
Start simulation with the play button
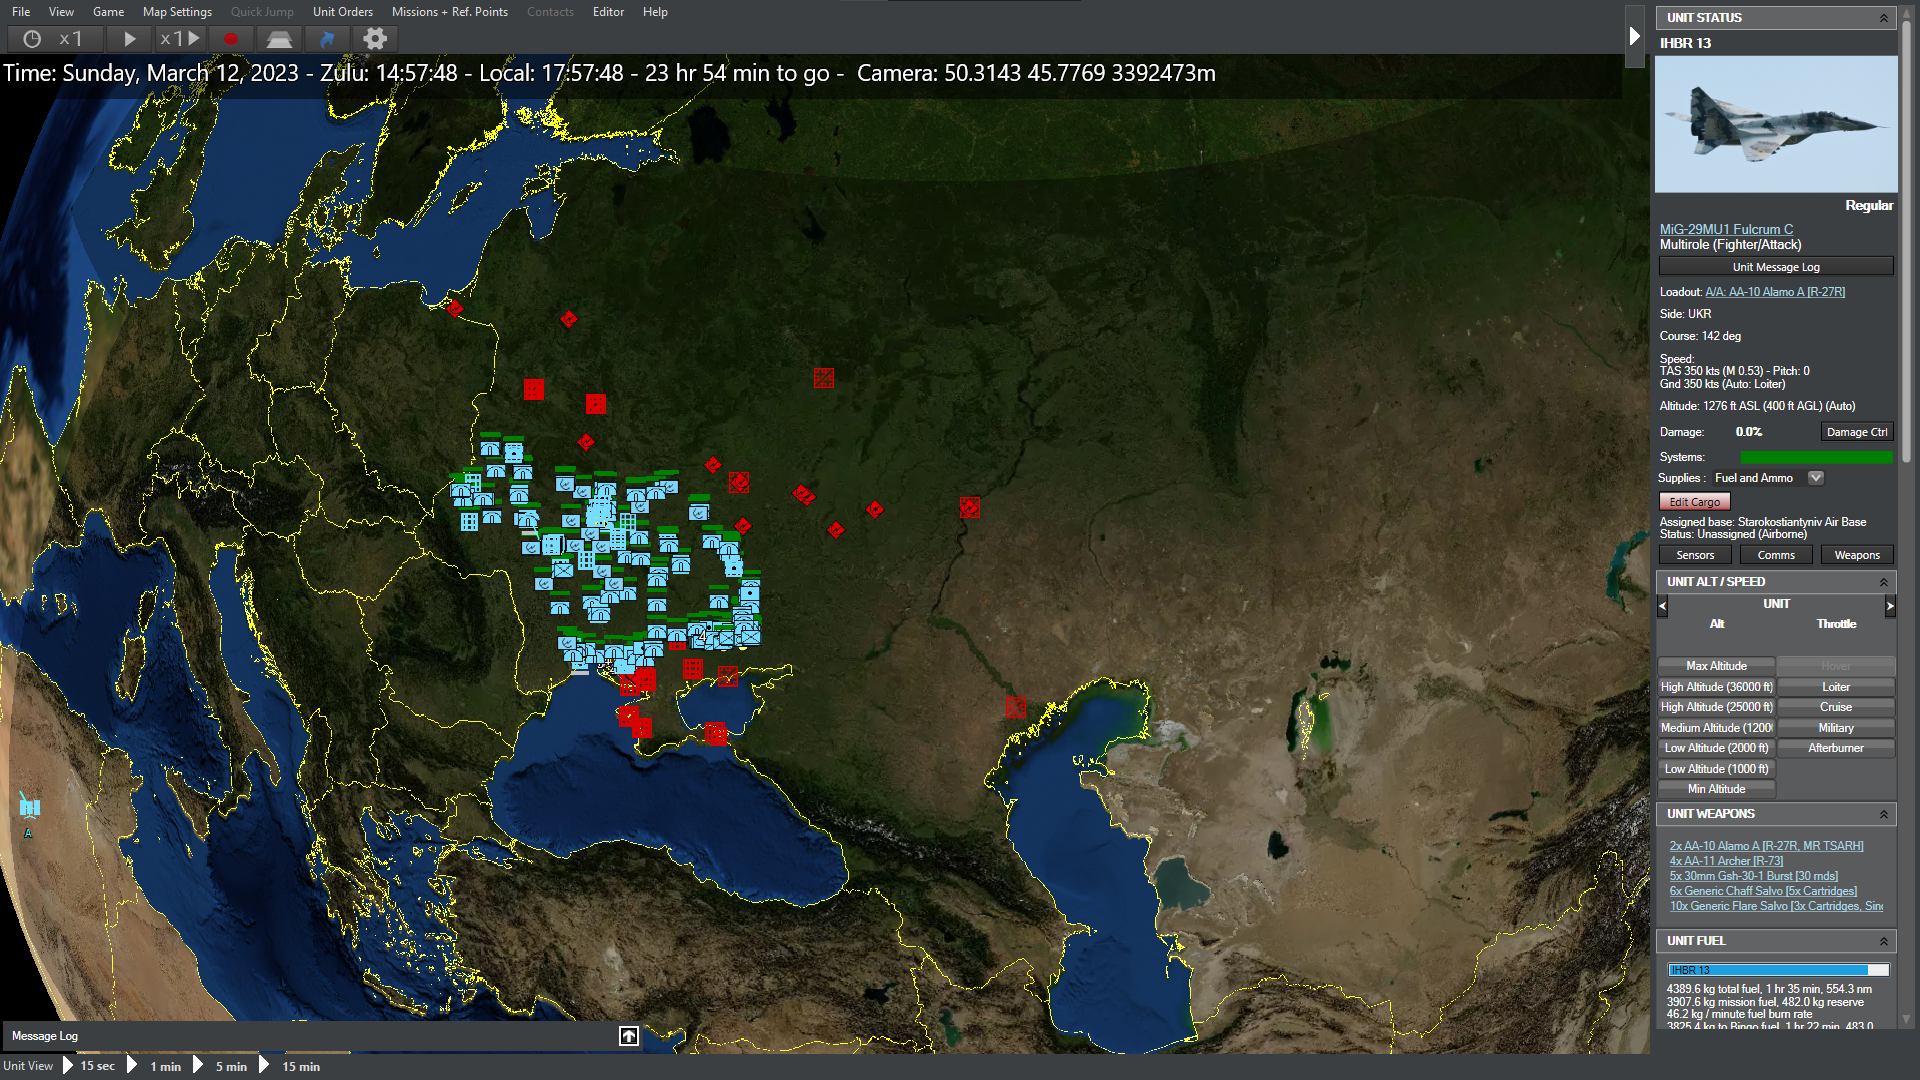tap(129, 39)
